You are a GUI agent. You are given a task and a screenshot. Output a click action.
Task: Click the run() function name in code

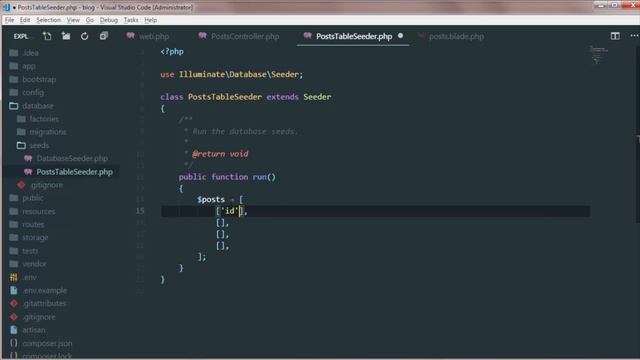[x=259, y=177]
